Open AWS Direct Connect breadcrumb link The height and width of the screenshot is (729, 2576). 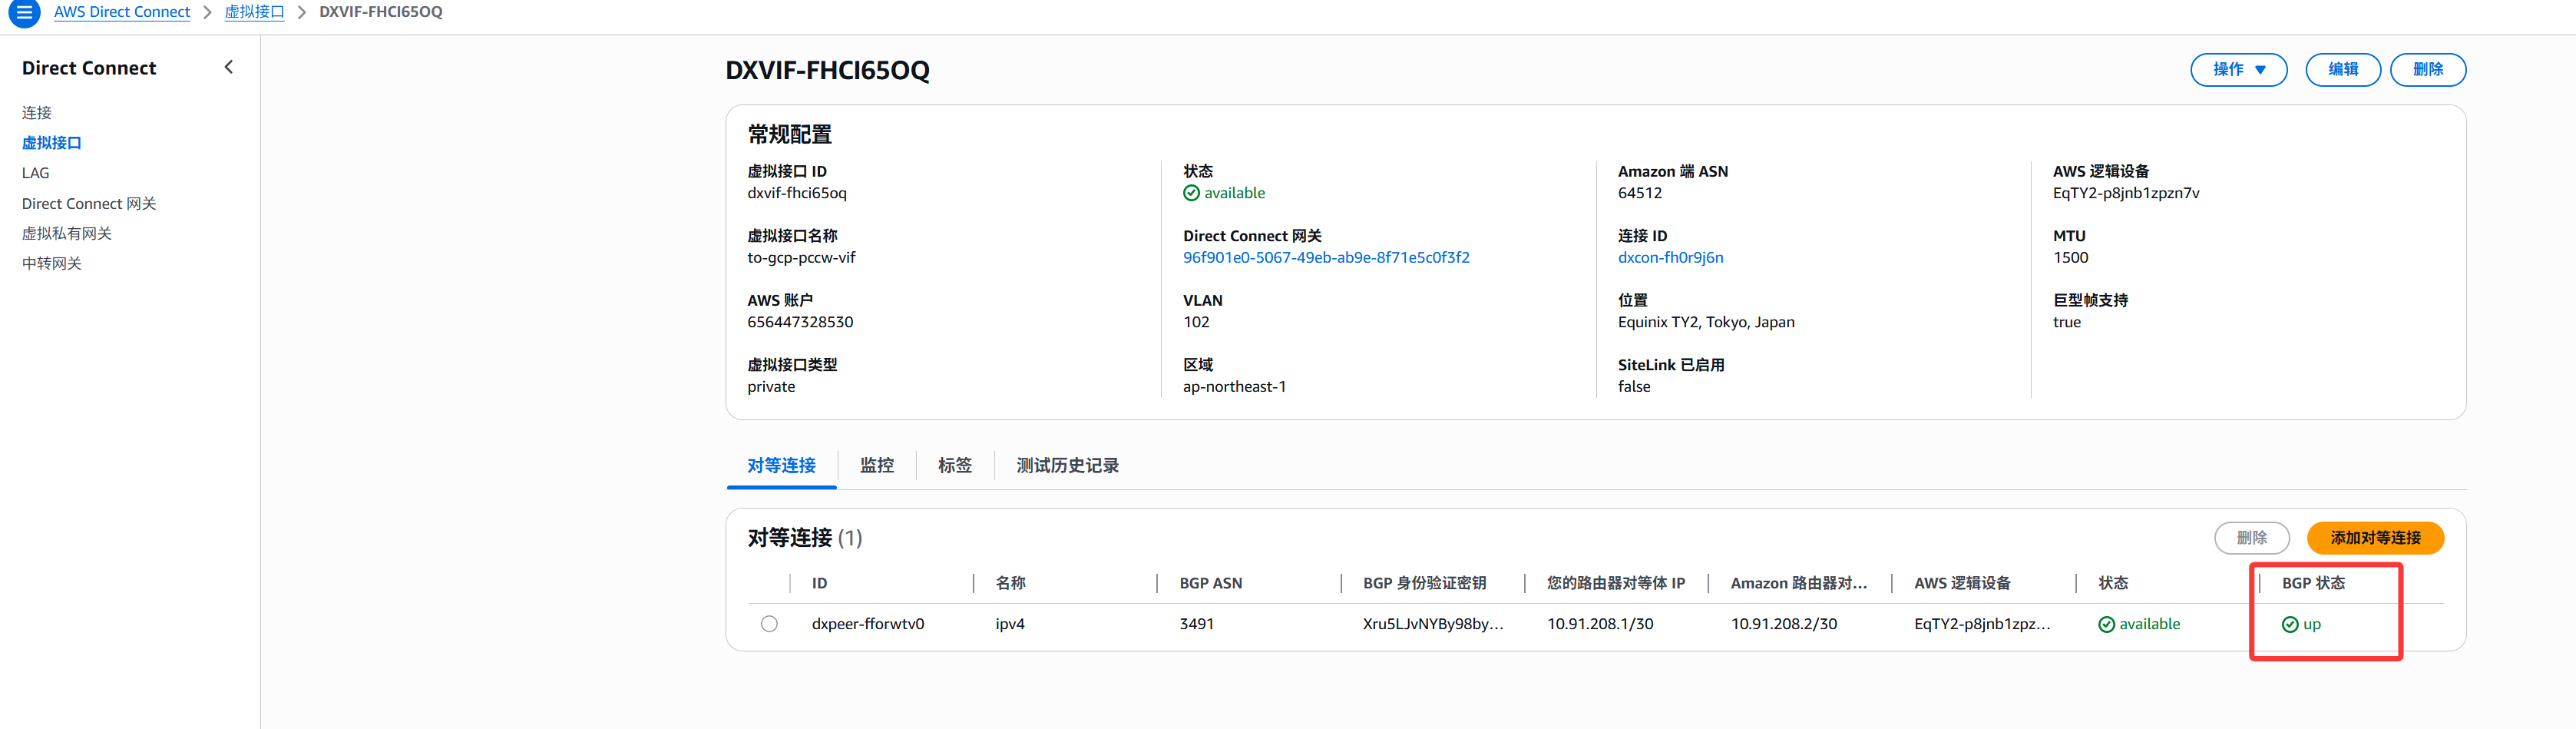click(122, 12)
